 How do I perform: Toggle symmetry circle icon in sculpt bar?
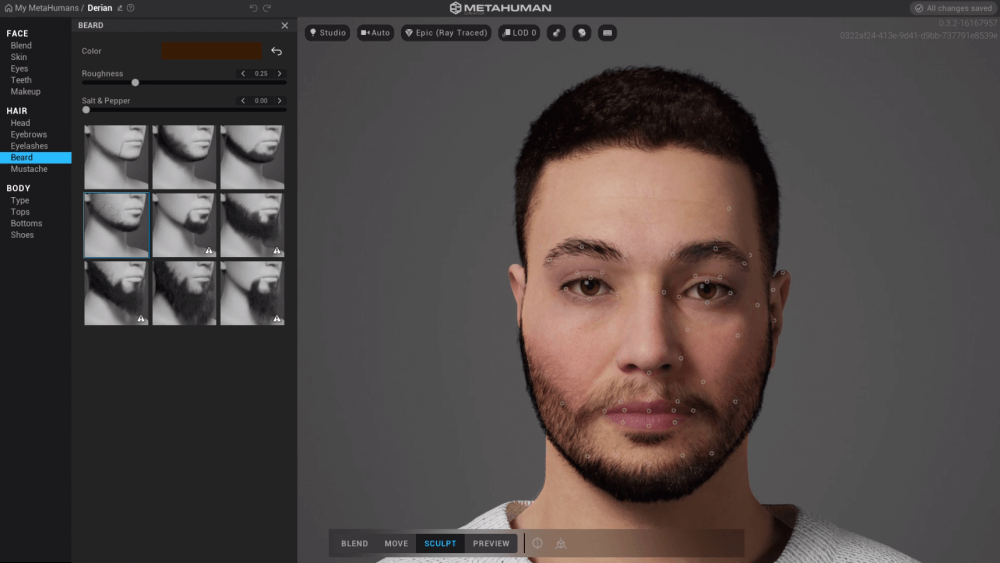point(538,543)
